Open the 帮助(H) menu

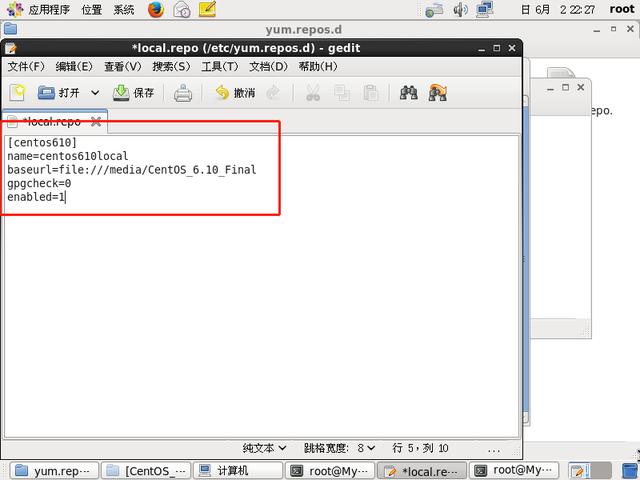tap(318, 67)
